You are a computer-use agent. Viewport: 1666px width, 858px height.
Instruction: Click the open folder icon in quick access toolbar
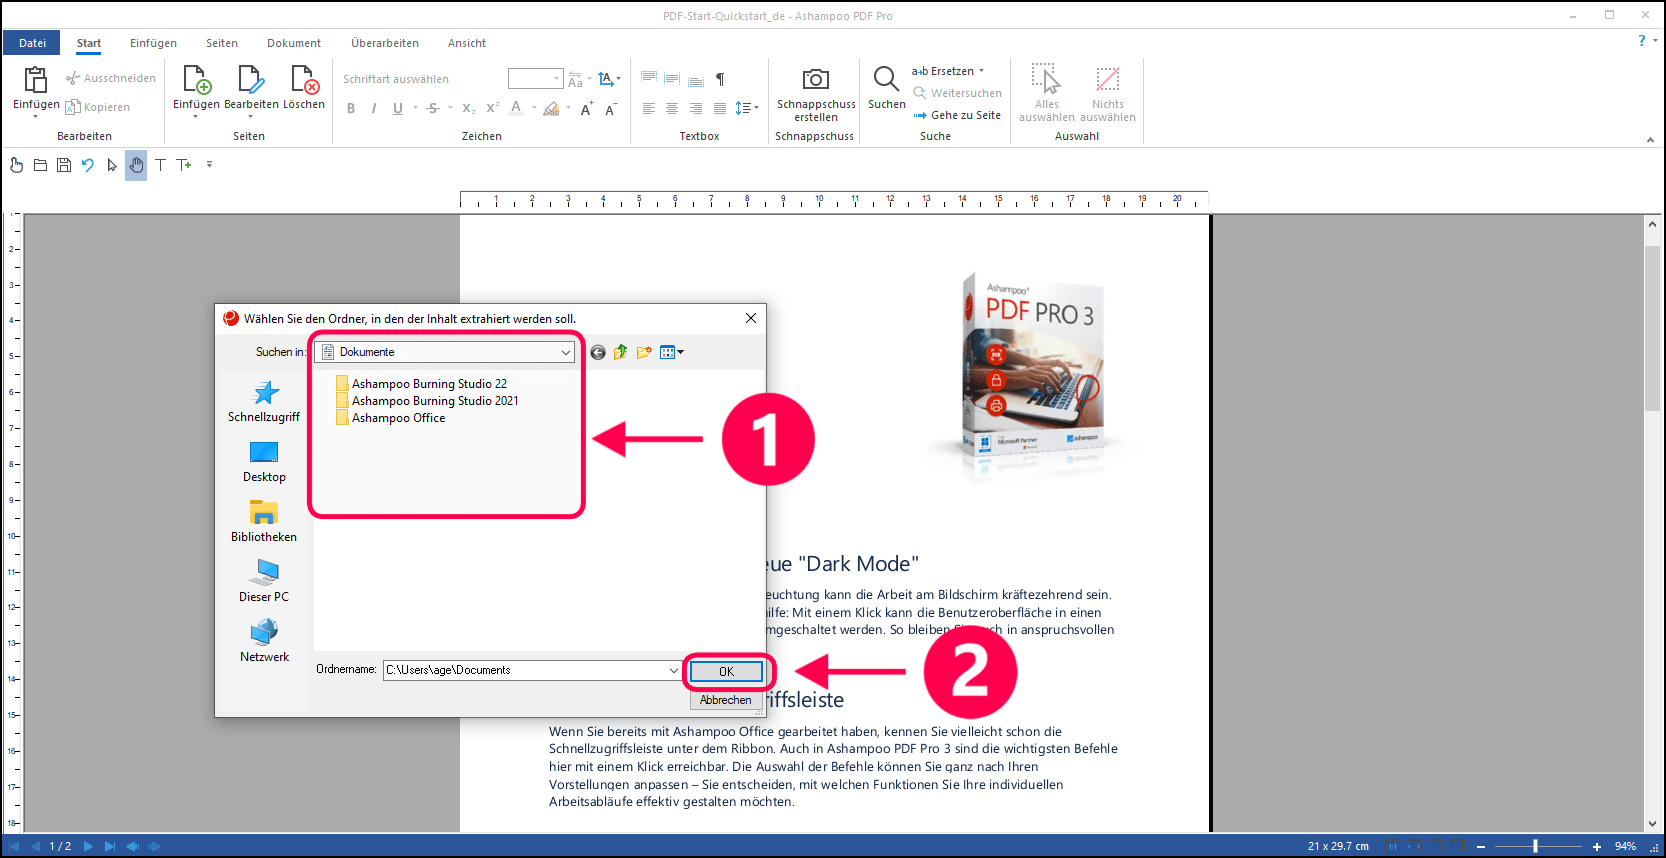pyautogui.click(x=41, y=165)
